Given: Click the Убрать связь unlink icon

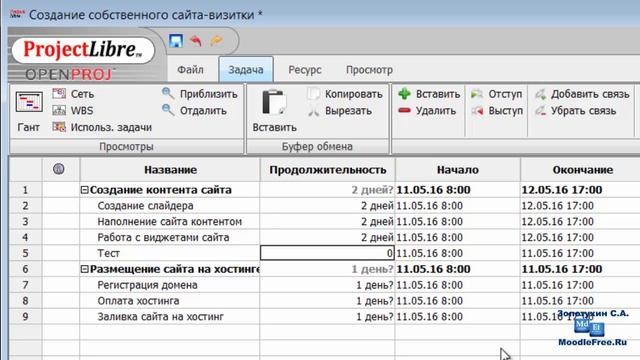Looking at the screenshot, I should [x=540, y=111].
